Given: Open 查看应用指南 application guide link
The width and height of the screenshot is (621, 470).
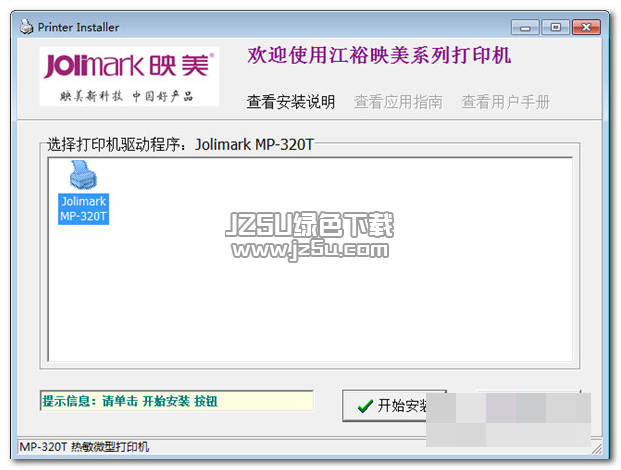Looking at the screenshot, I should tap(398, 102).
